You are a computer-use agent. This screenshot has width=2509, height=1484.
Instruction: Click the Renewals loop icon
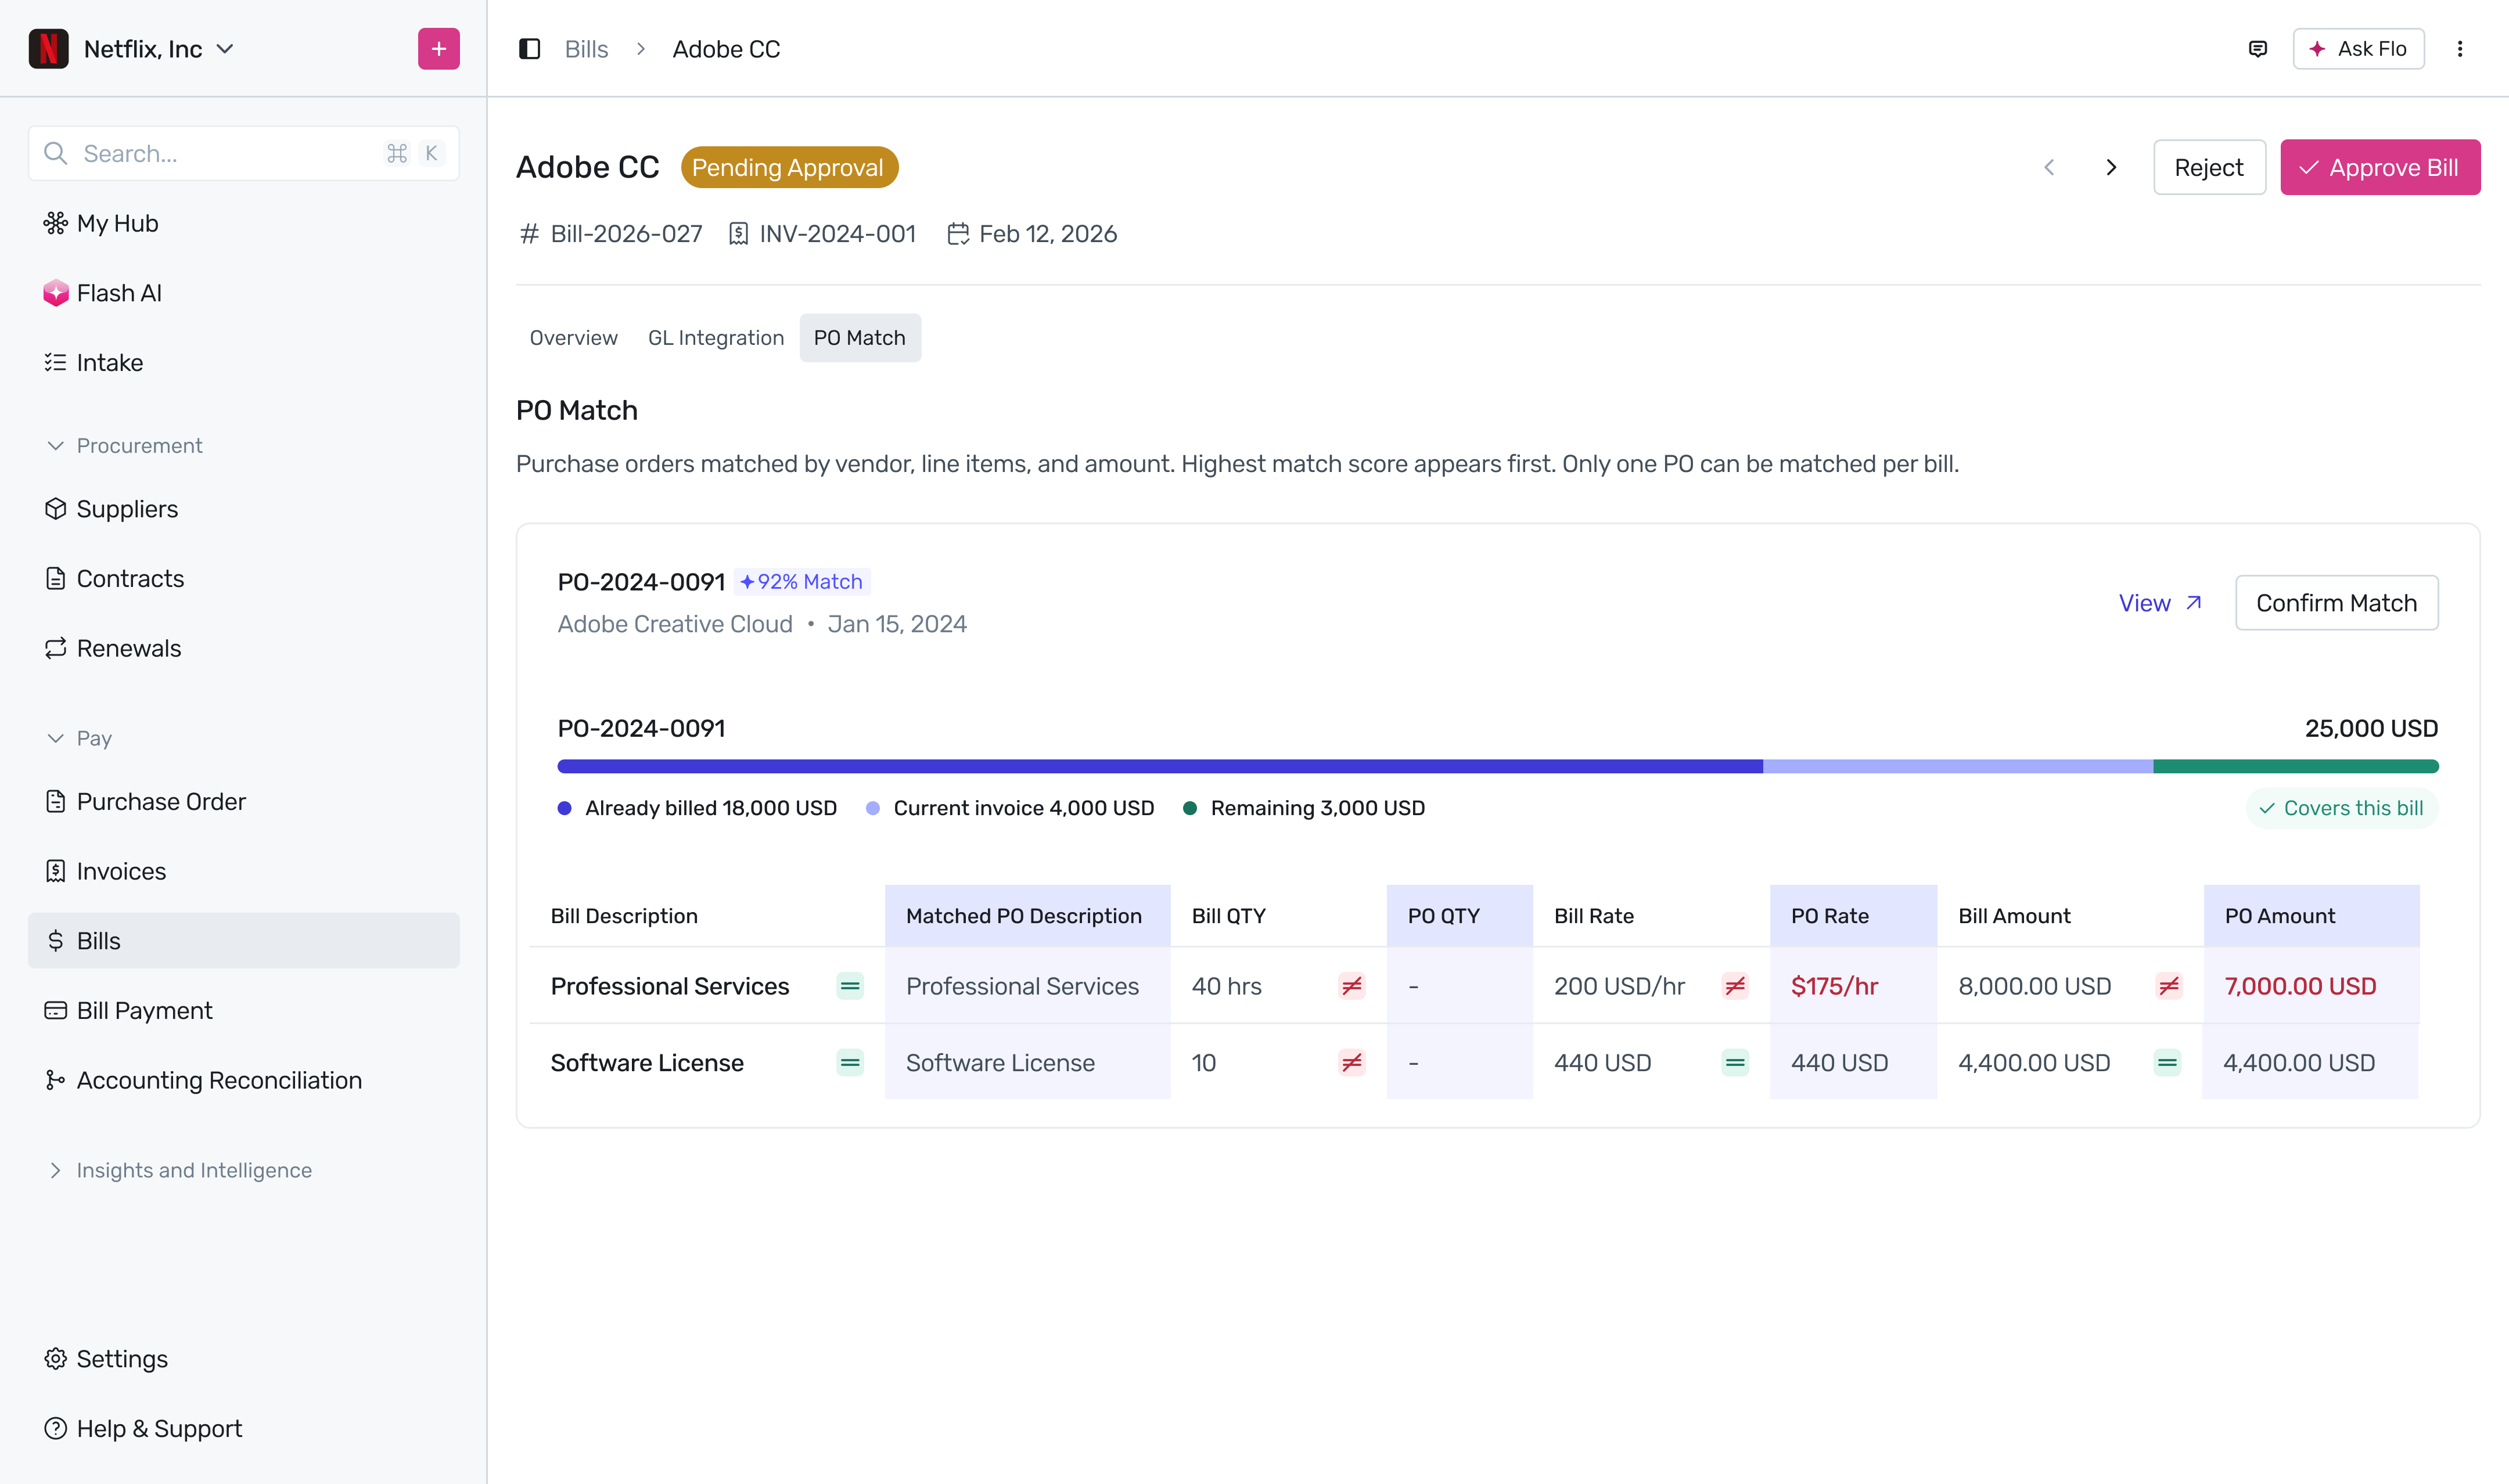pyautogui.click(x=55, y=648)
